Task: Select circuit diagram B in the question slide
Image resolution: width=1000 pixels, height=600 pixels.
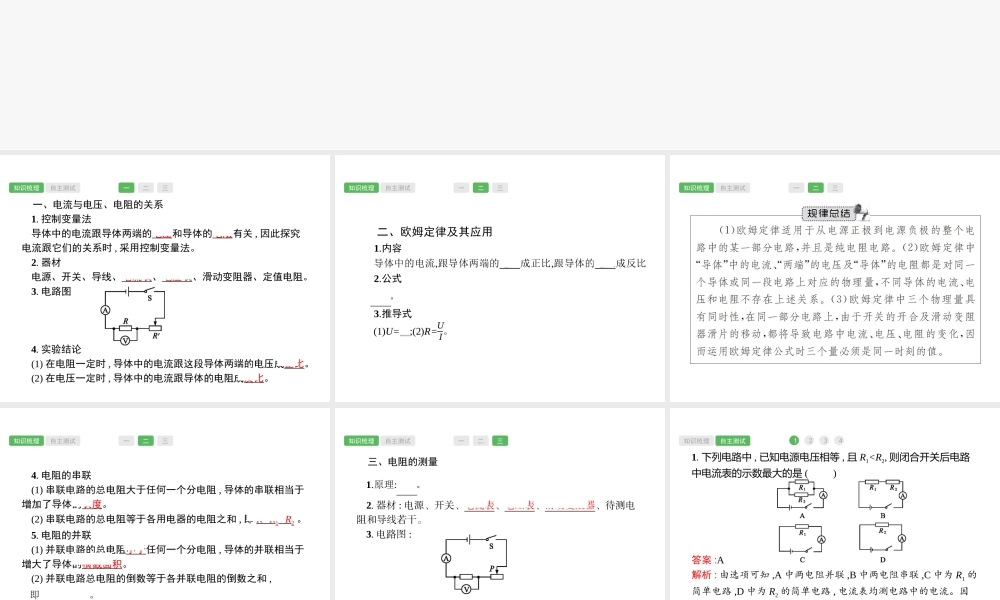Action: pos(881,495)
